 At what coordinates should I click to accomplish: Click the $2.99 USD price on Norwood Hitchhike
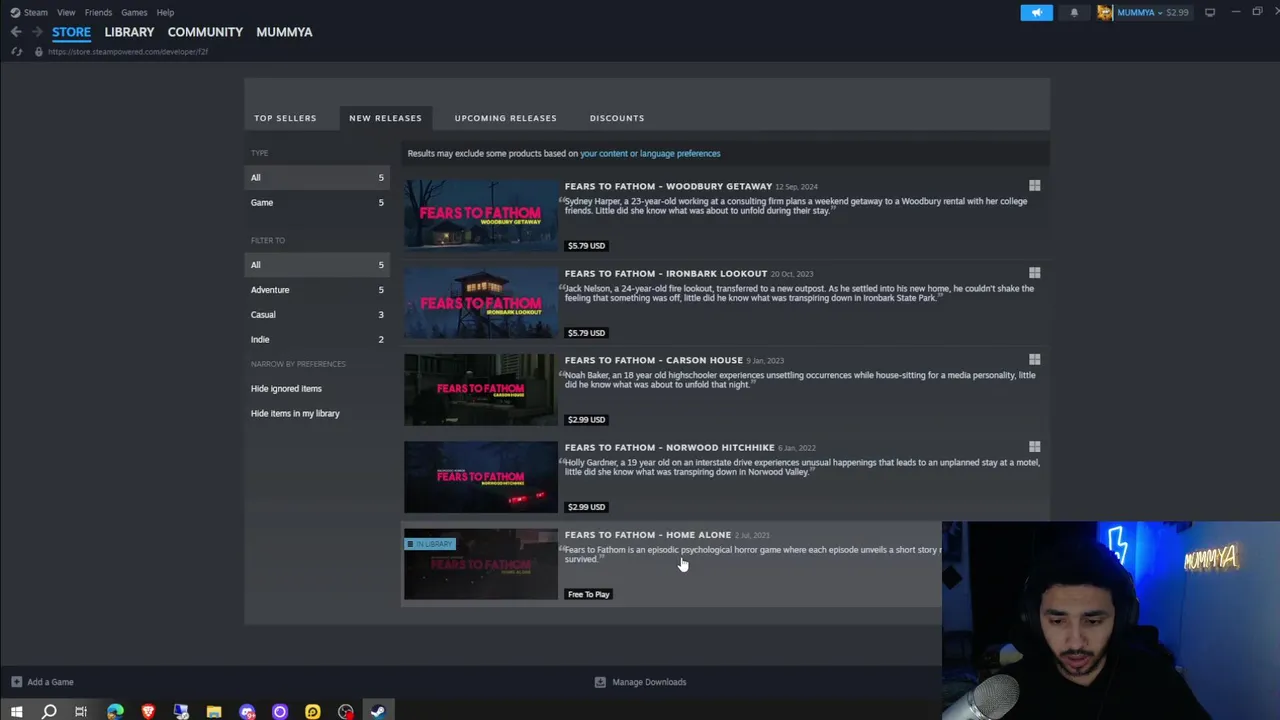(586, 506)
